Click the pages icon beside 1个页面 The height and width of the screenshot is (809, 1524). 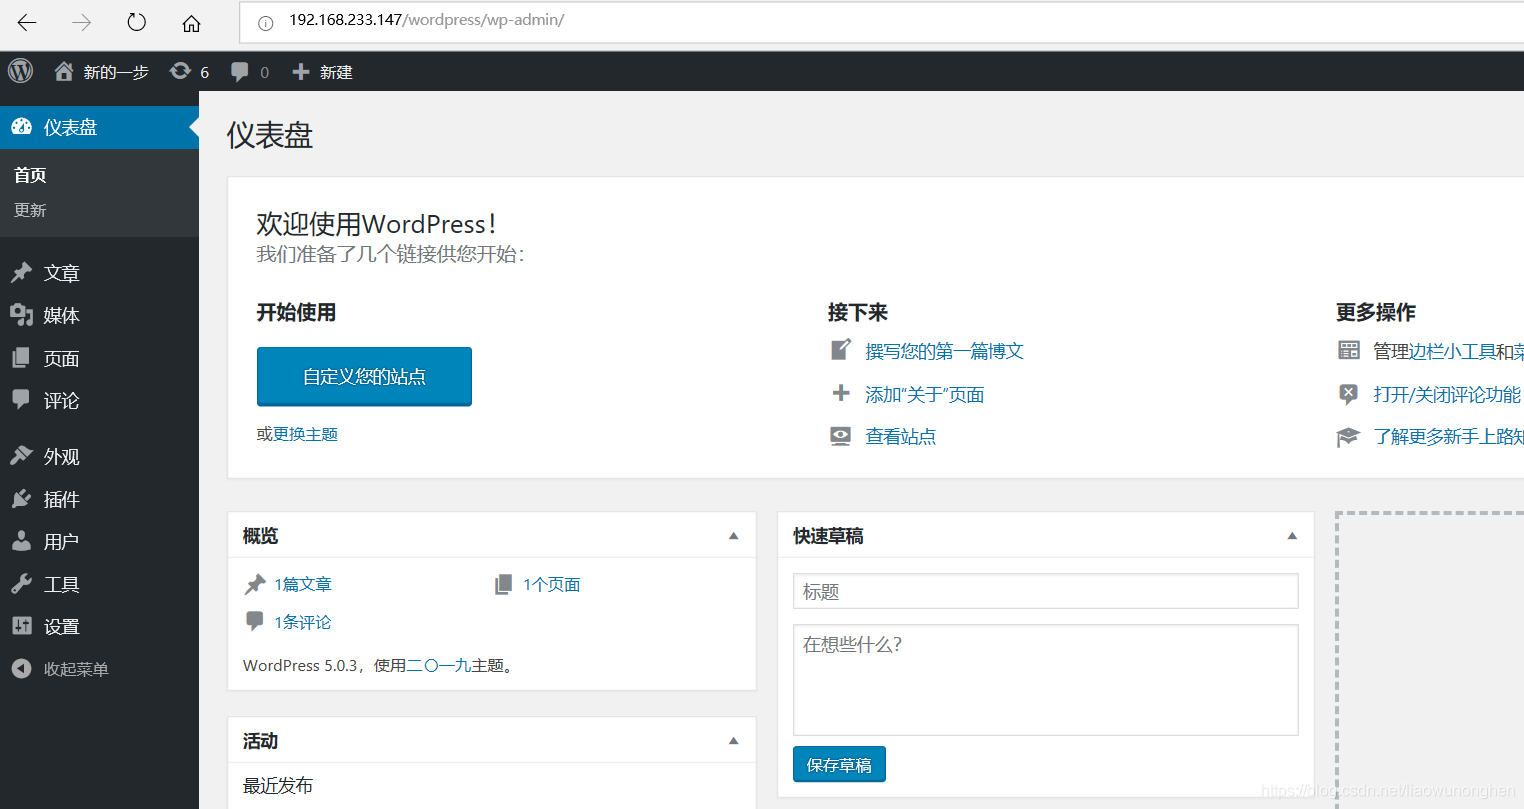click(x=504, y=584)
